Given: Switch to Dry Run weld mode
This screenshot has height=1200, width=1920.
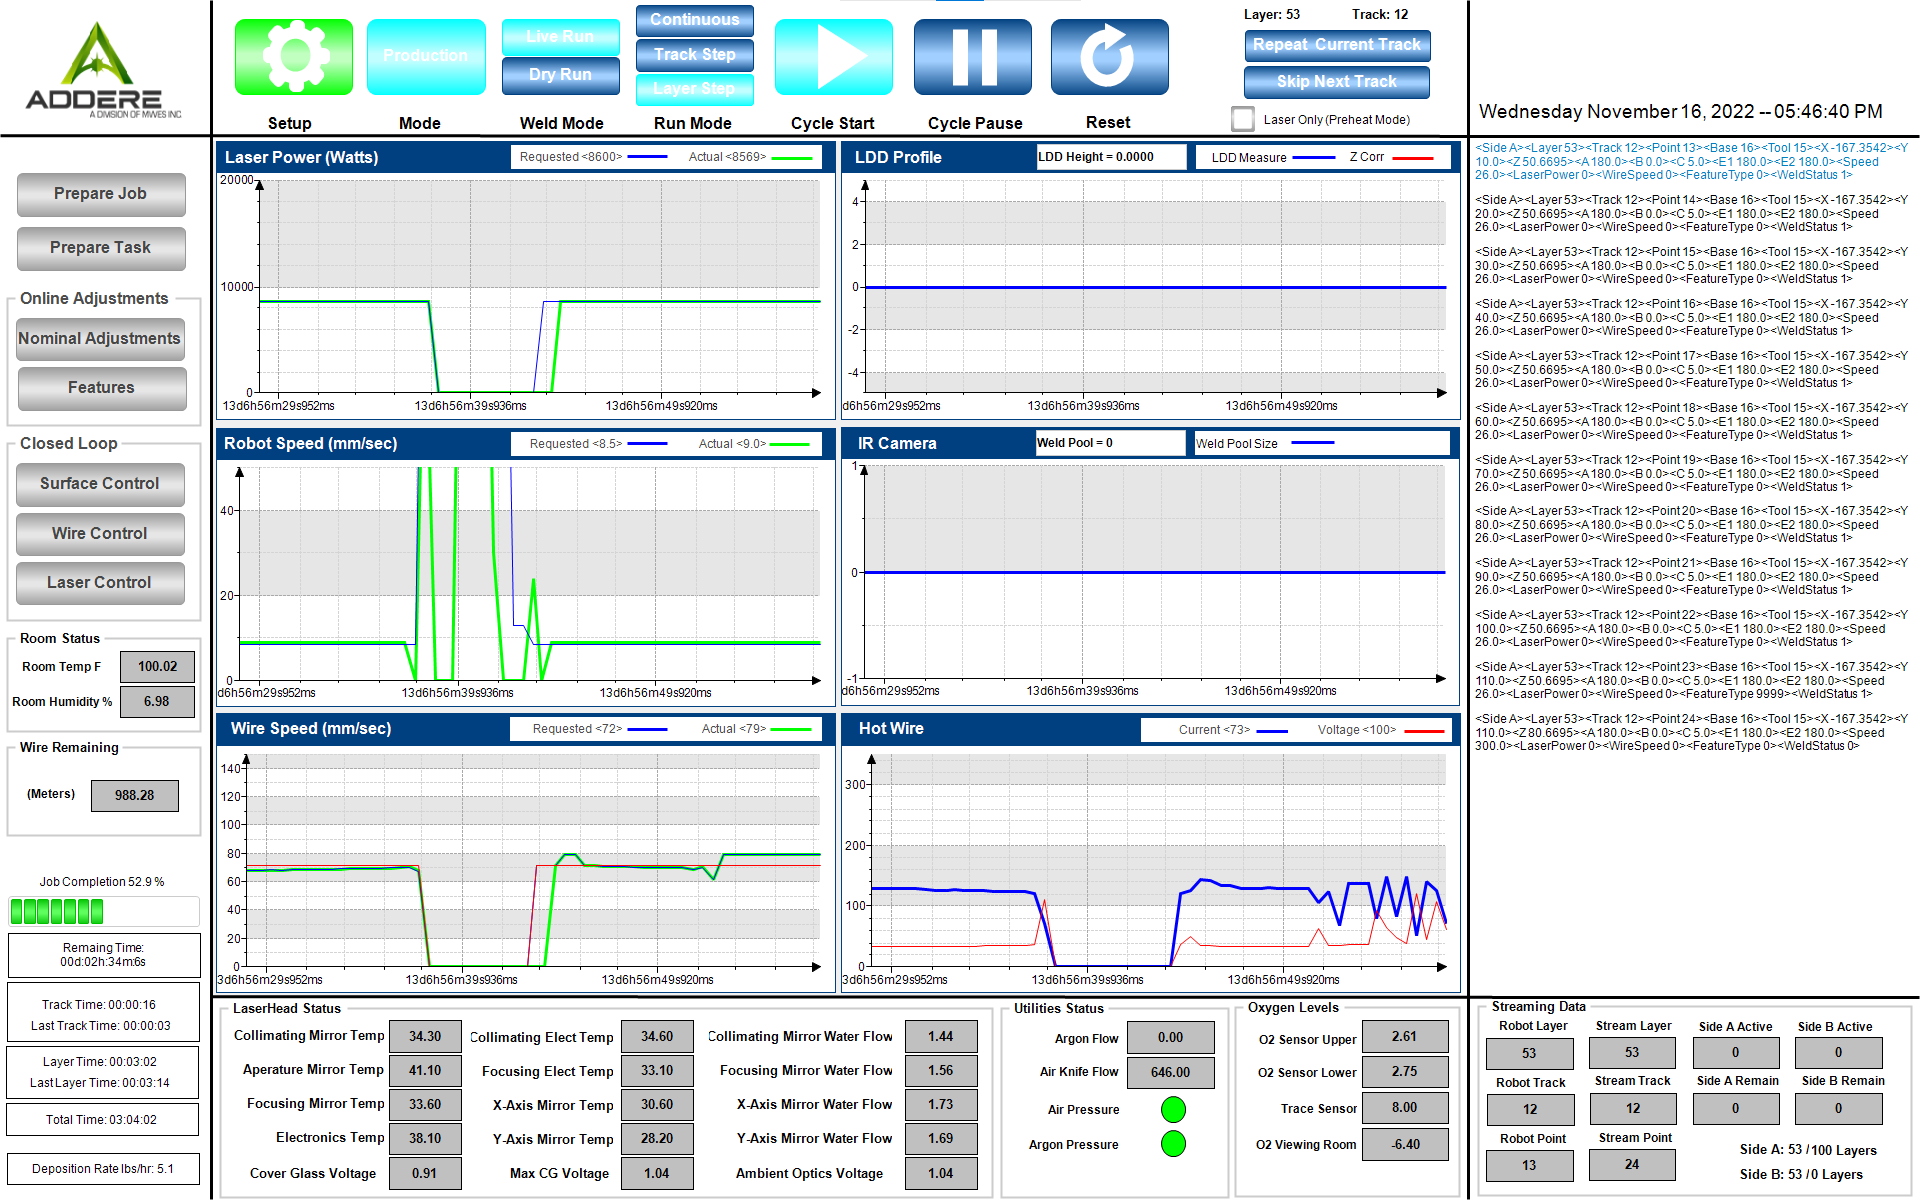Looking at the screenshot, I should pos(560,74).
